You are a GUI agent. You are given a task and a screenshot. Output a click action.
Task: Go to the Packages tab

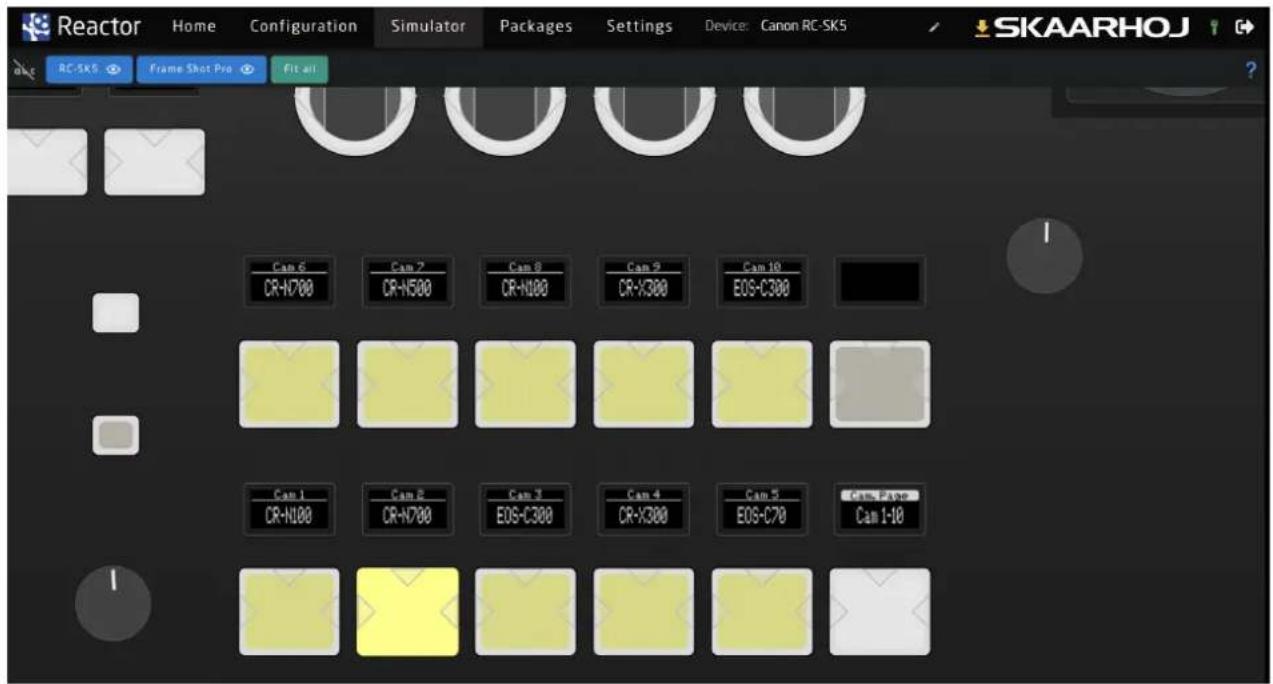click(x=536, y=26)
